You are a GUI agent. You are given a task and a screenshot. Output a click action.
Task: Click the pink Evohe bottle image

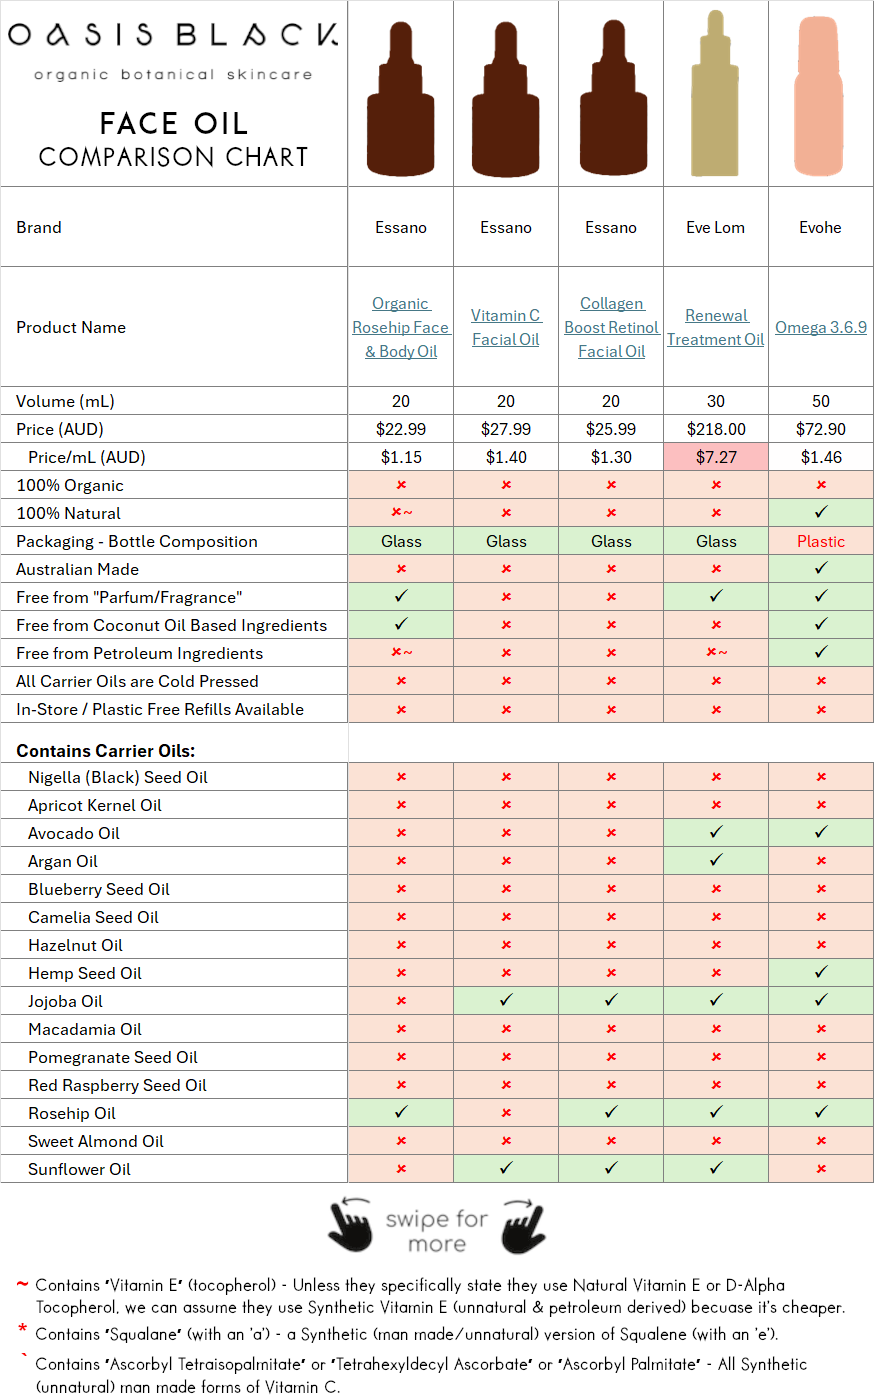[821, 95]
